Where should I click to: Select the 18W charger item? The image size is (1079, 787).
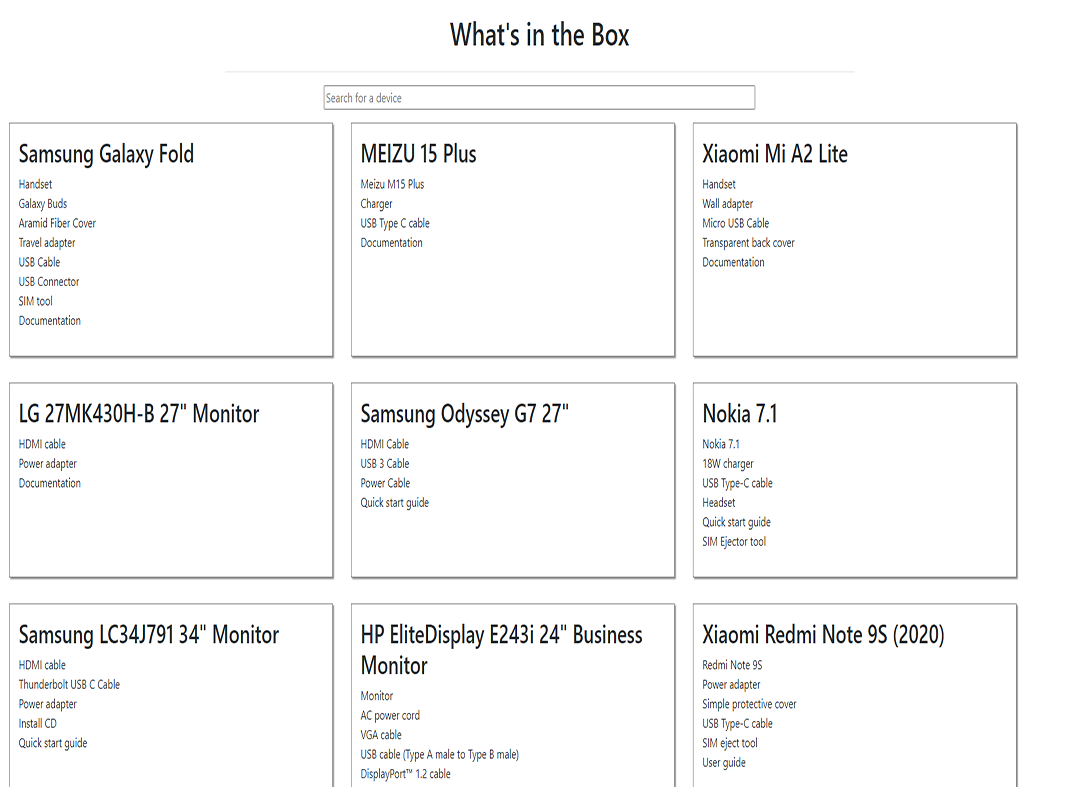click(727, 464)
